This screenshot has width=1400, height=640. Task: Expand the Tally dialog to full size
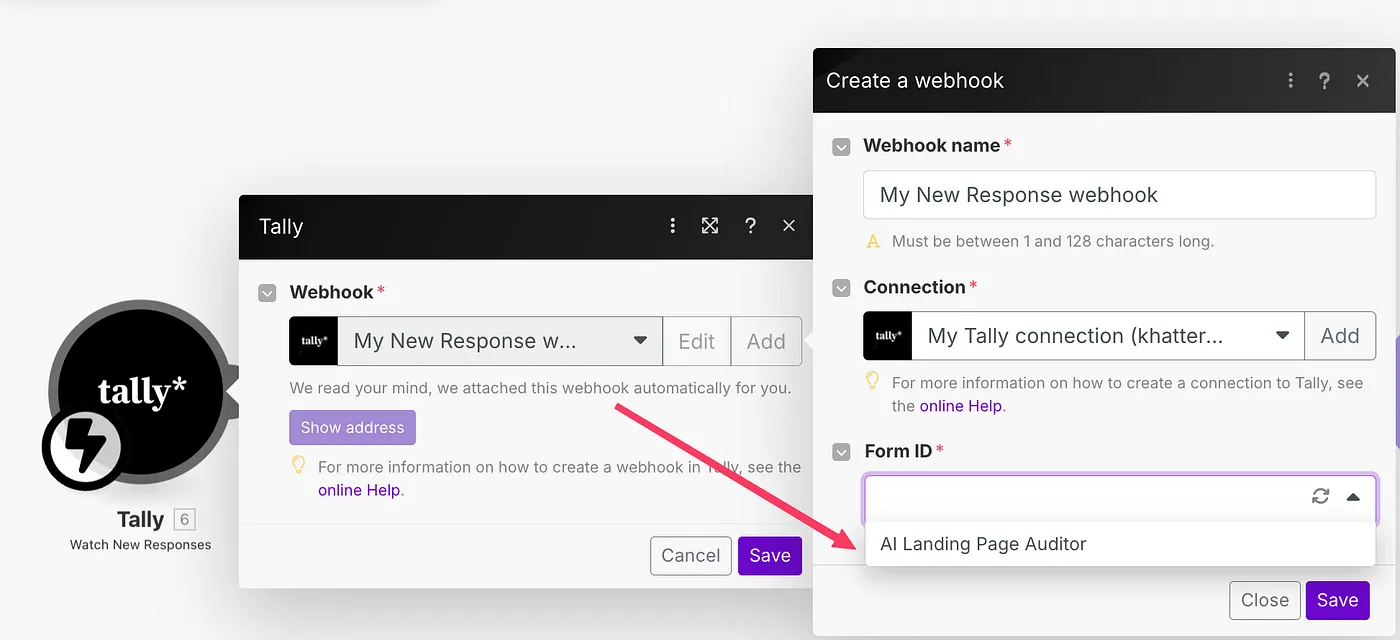pos(710,226)
